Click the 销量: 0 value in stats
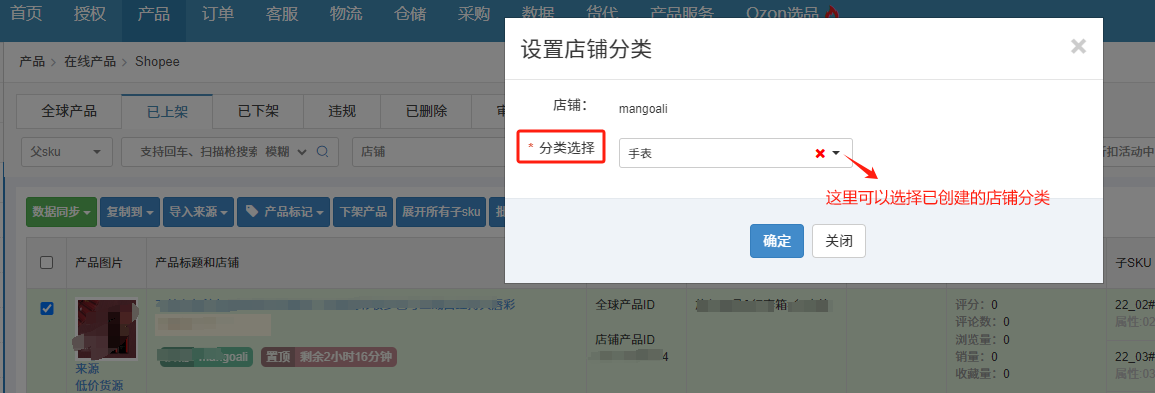The width and height of the screenshot is (1155, 393). click(x=977, y=356)
